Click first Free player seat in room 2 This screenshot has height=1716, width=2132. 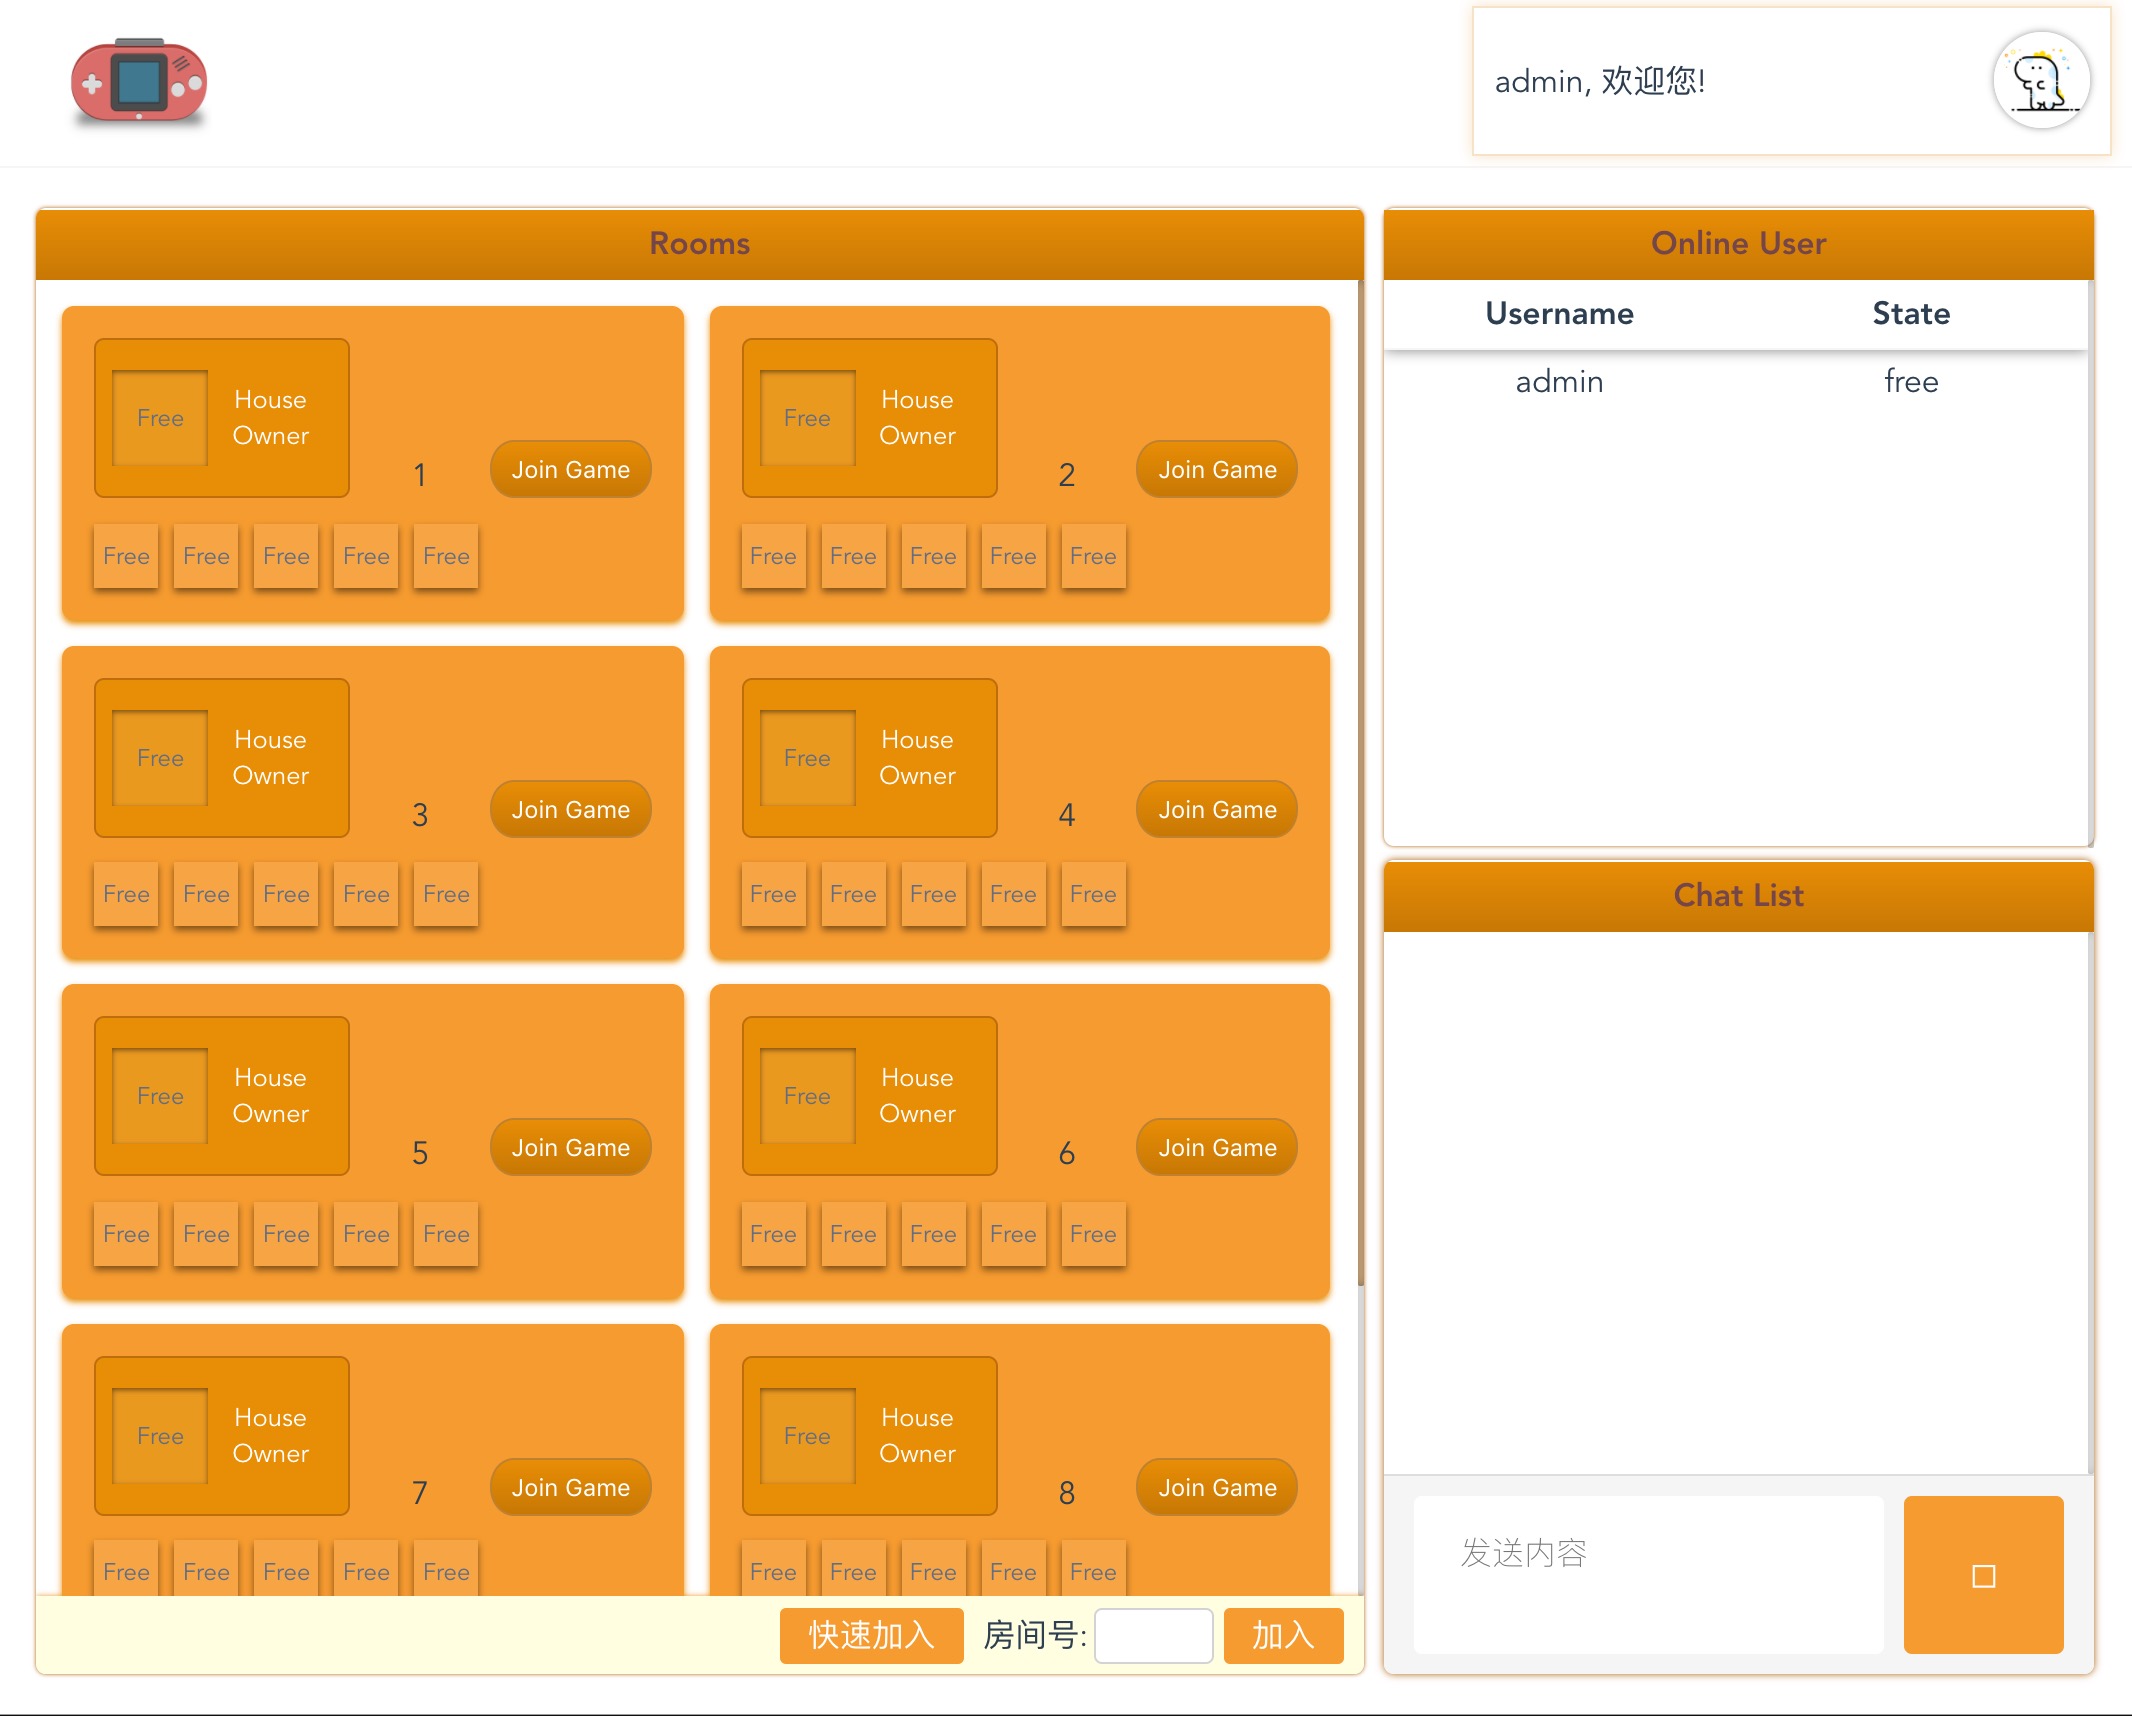(x=773, y=556)
